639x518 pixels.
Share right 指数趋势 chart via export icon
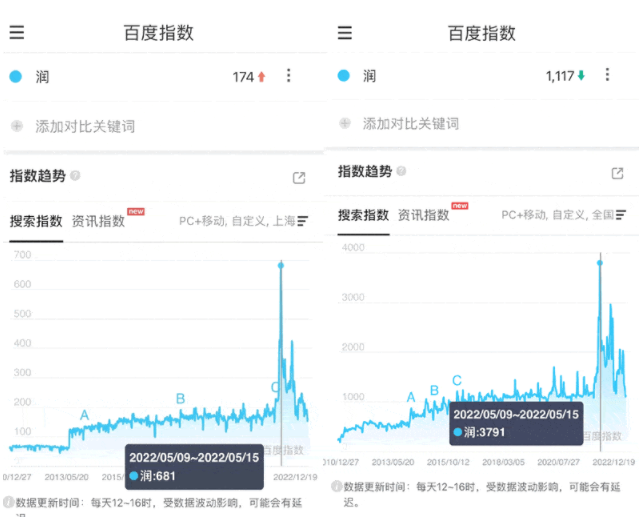pyautogui.click(x=617, y=173)
